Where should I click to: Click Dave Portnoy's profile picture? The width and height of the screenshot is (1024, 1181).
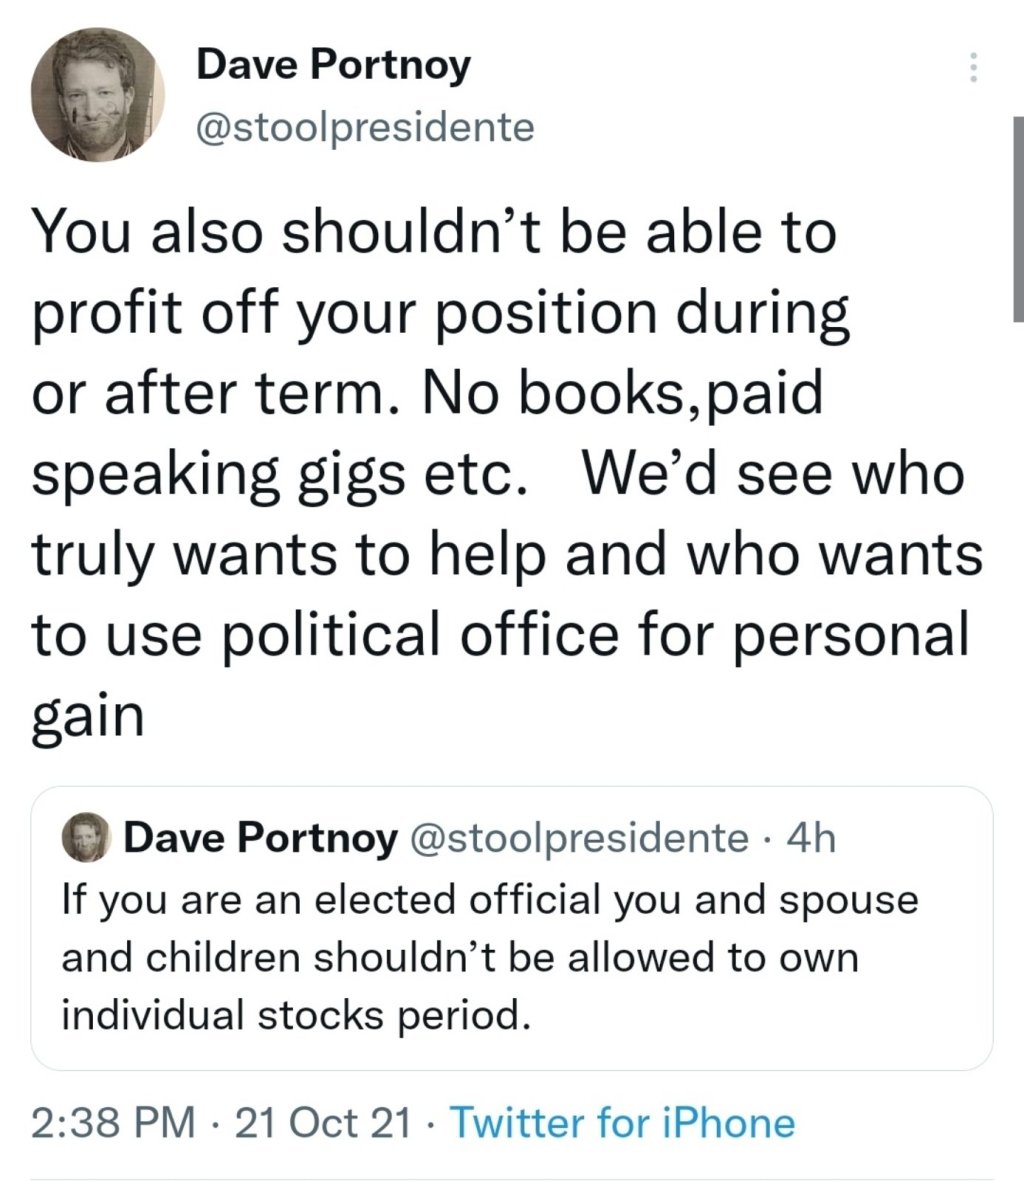[97, 95]
